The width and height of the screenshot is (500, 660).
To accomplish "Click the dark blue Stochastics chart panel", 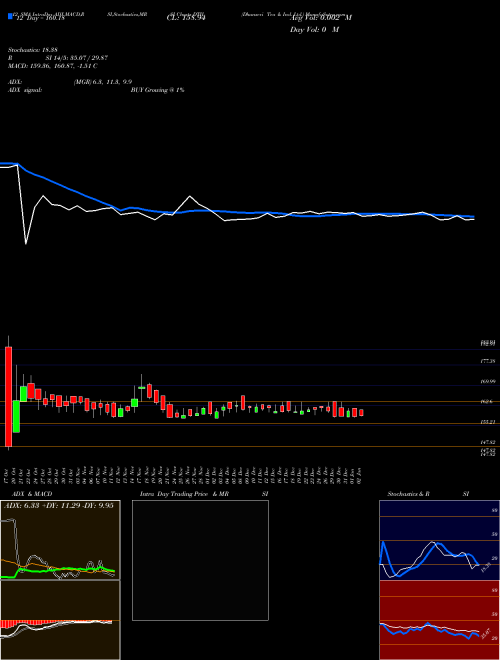I will tap(439, 540).
